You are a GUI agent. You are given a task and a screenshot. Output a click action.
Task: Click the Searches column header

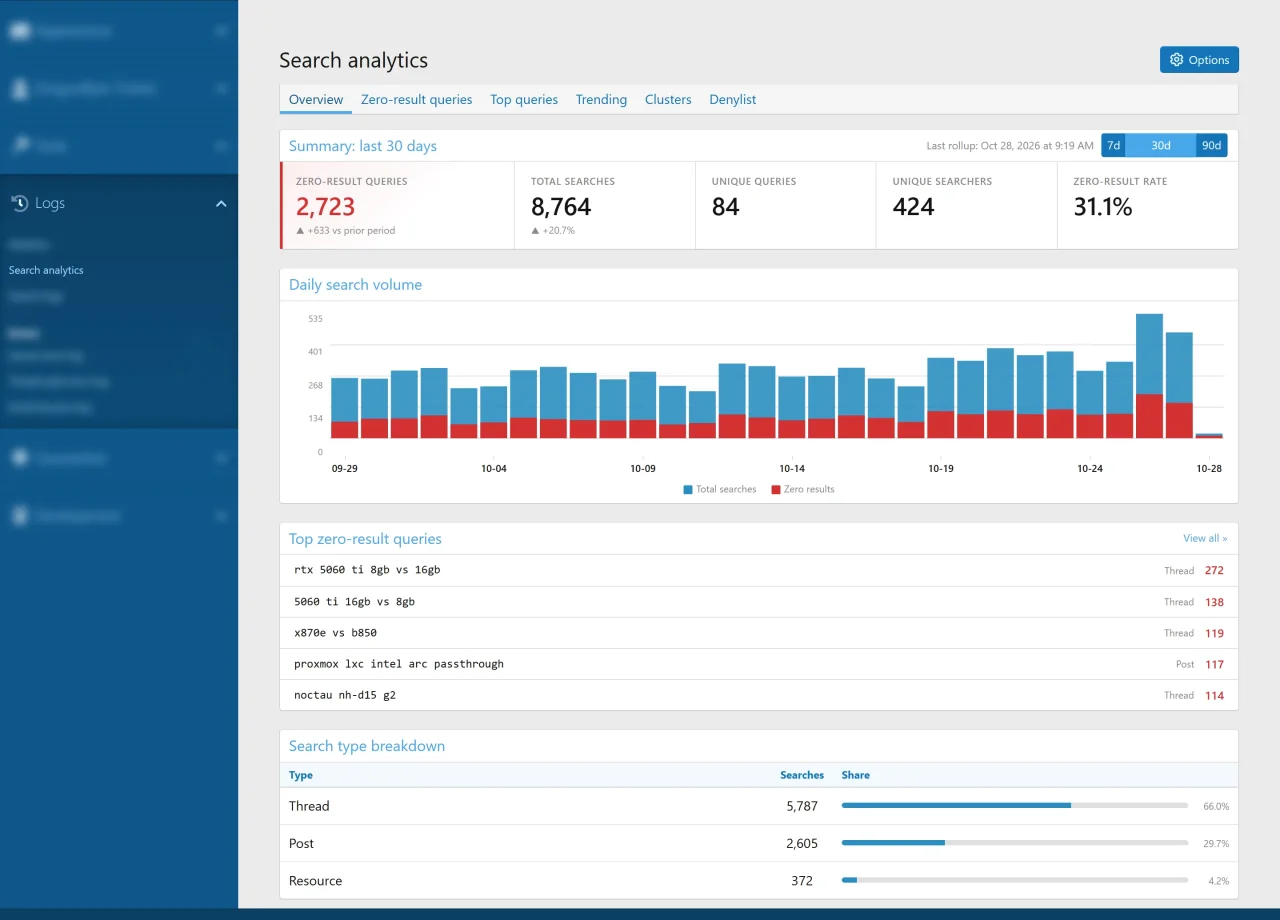[x=802, y=775]
